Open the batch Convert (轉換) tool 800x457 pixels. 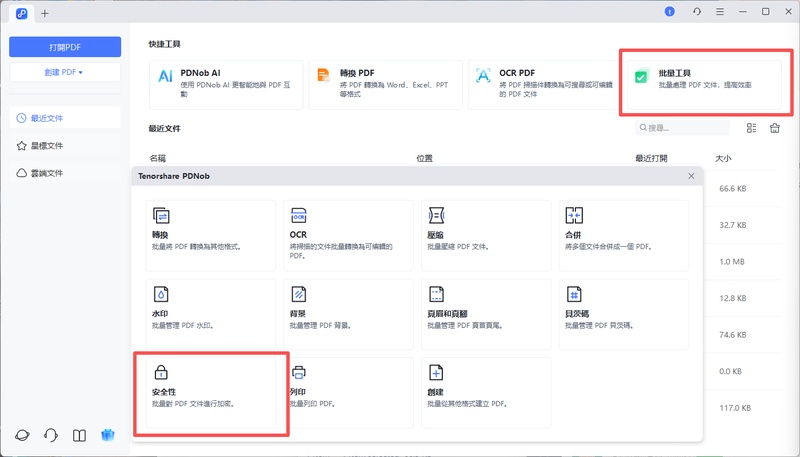click(210, 235)
